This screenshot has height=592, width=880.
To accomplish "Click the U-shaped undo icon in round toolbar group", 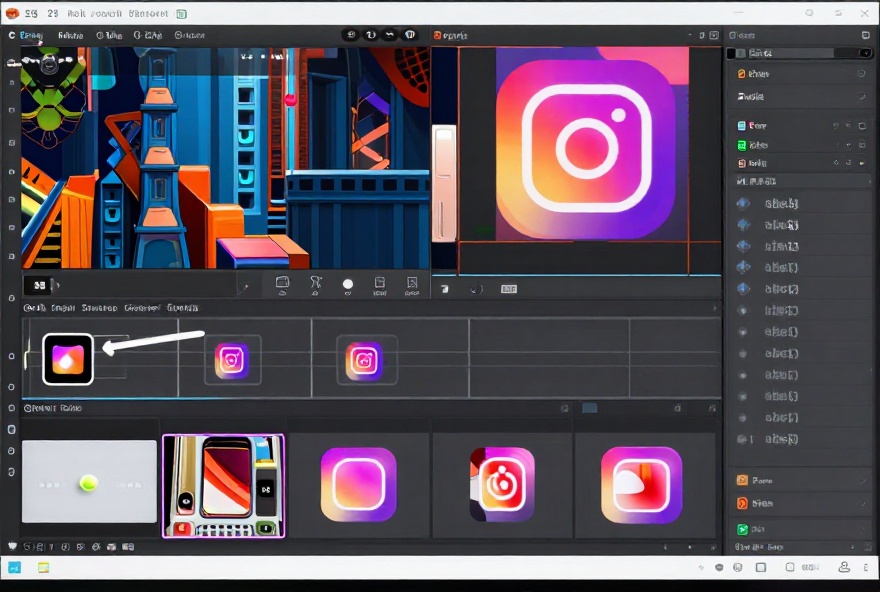I will pos(371,35).
